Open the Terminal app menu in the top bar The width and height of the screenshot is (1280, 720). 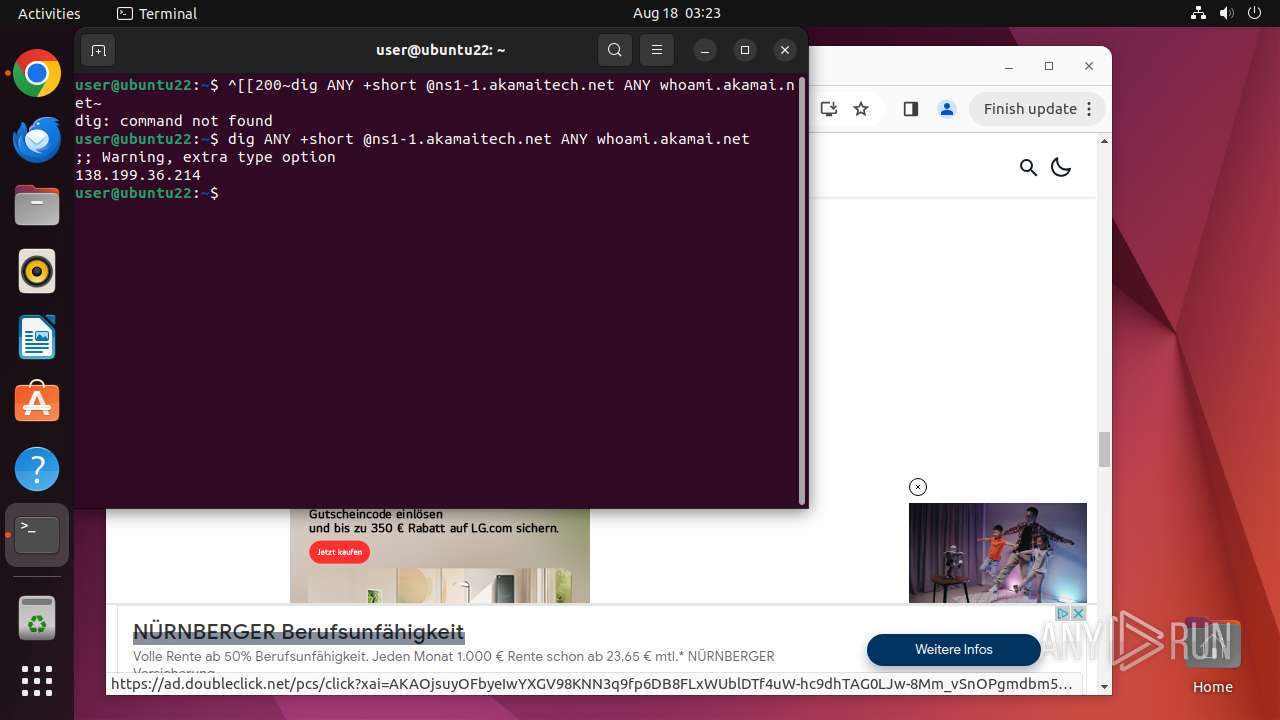(x=157, y=13)
